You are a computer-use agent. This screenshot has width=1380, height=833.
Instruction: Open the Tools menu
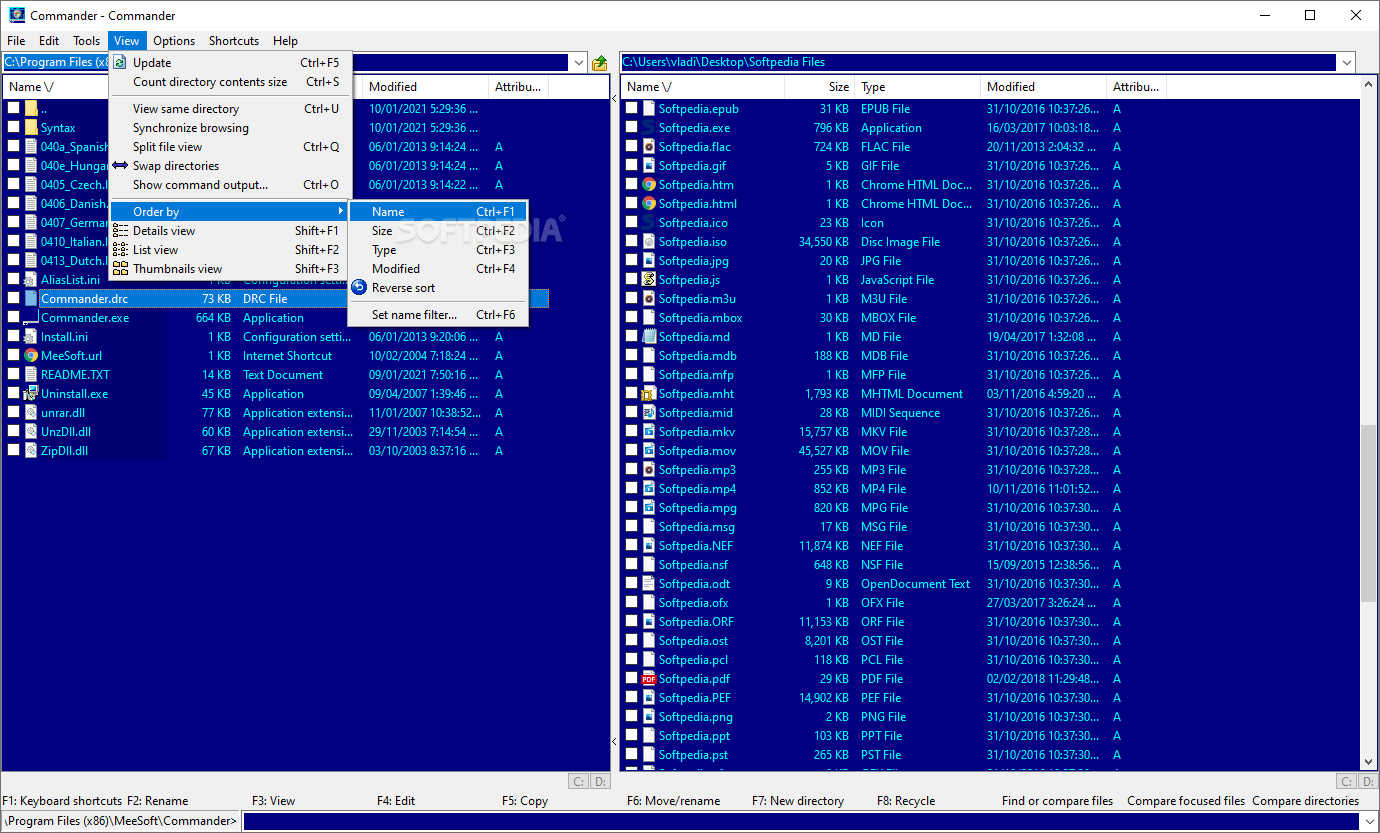click(86, 41)
